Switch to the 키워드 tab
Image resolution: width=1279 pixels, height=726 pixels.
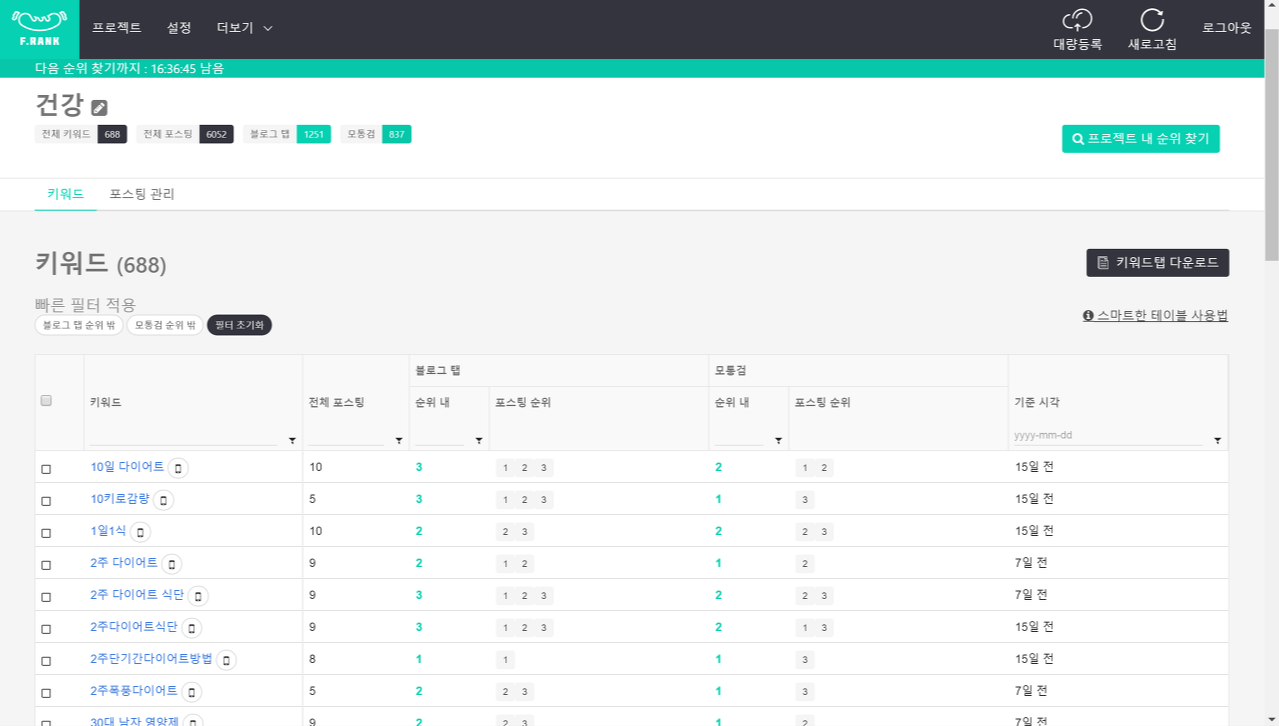click(65, 194)
